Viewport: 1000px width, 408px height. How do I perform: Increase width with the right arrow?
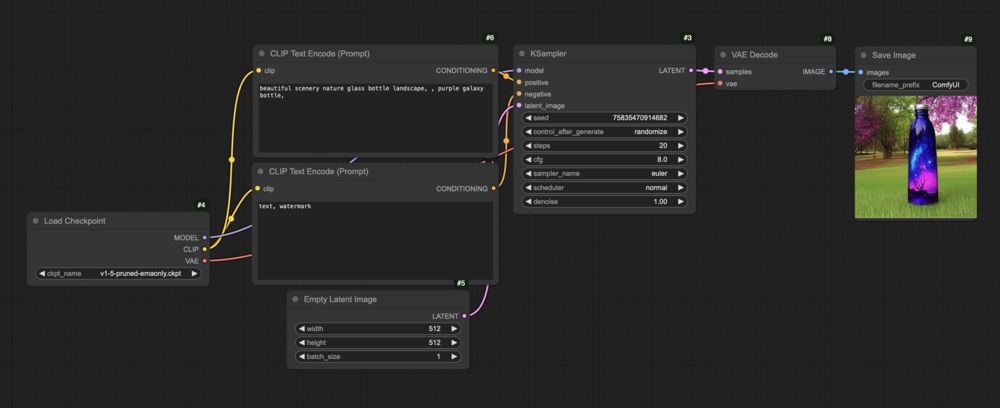tap(454, 329)
